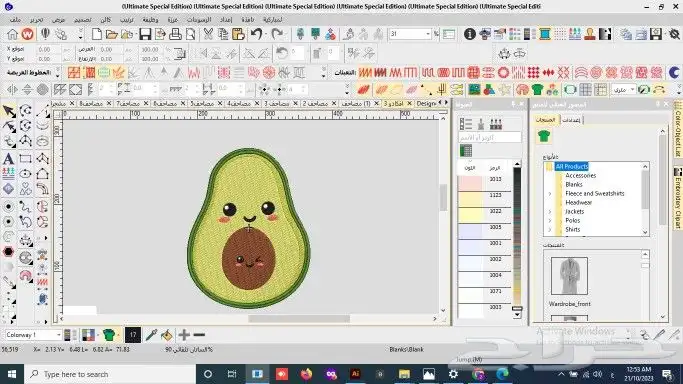This screenshot has width=683, height=384.
Task: Pick the pink thread color 2013
Action: (484, 183)
